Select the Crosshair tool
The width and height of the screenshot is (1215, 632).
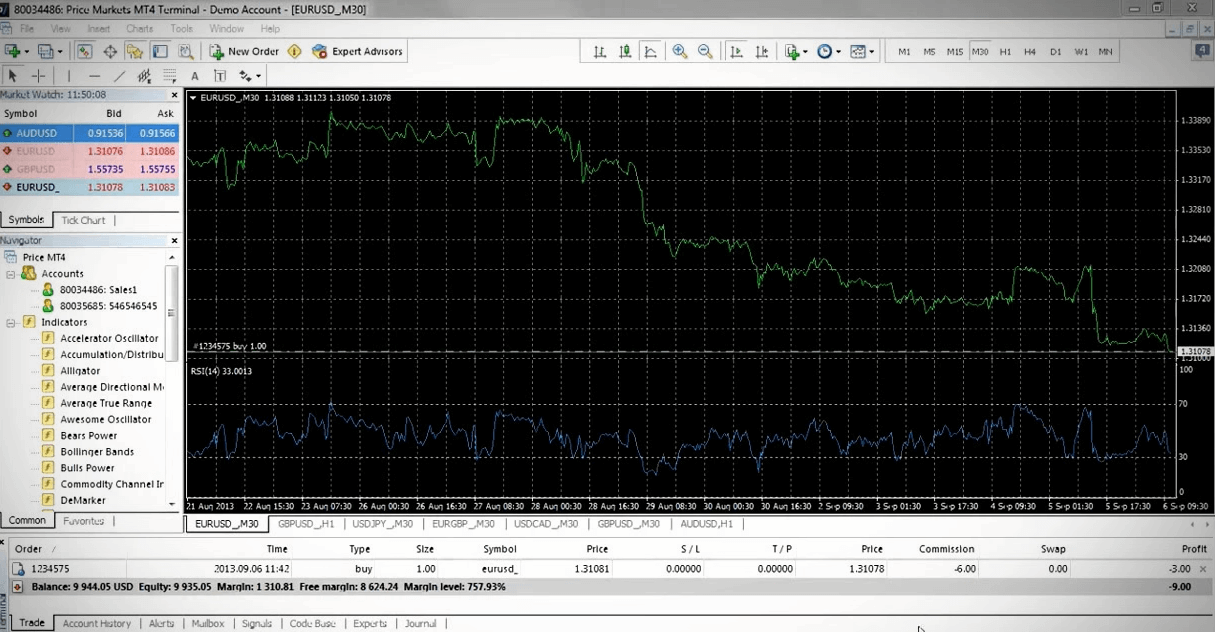coord(38,75)
